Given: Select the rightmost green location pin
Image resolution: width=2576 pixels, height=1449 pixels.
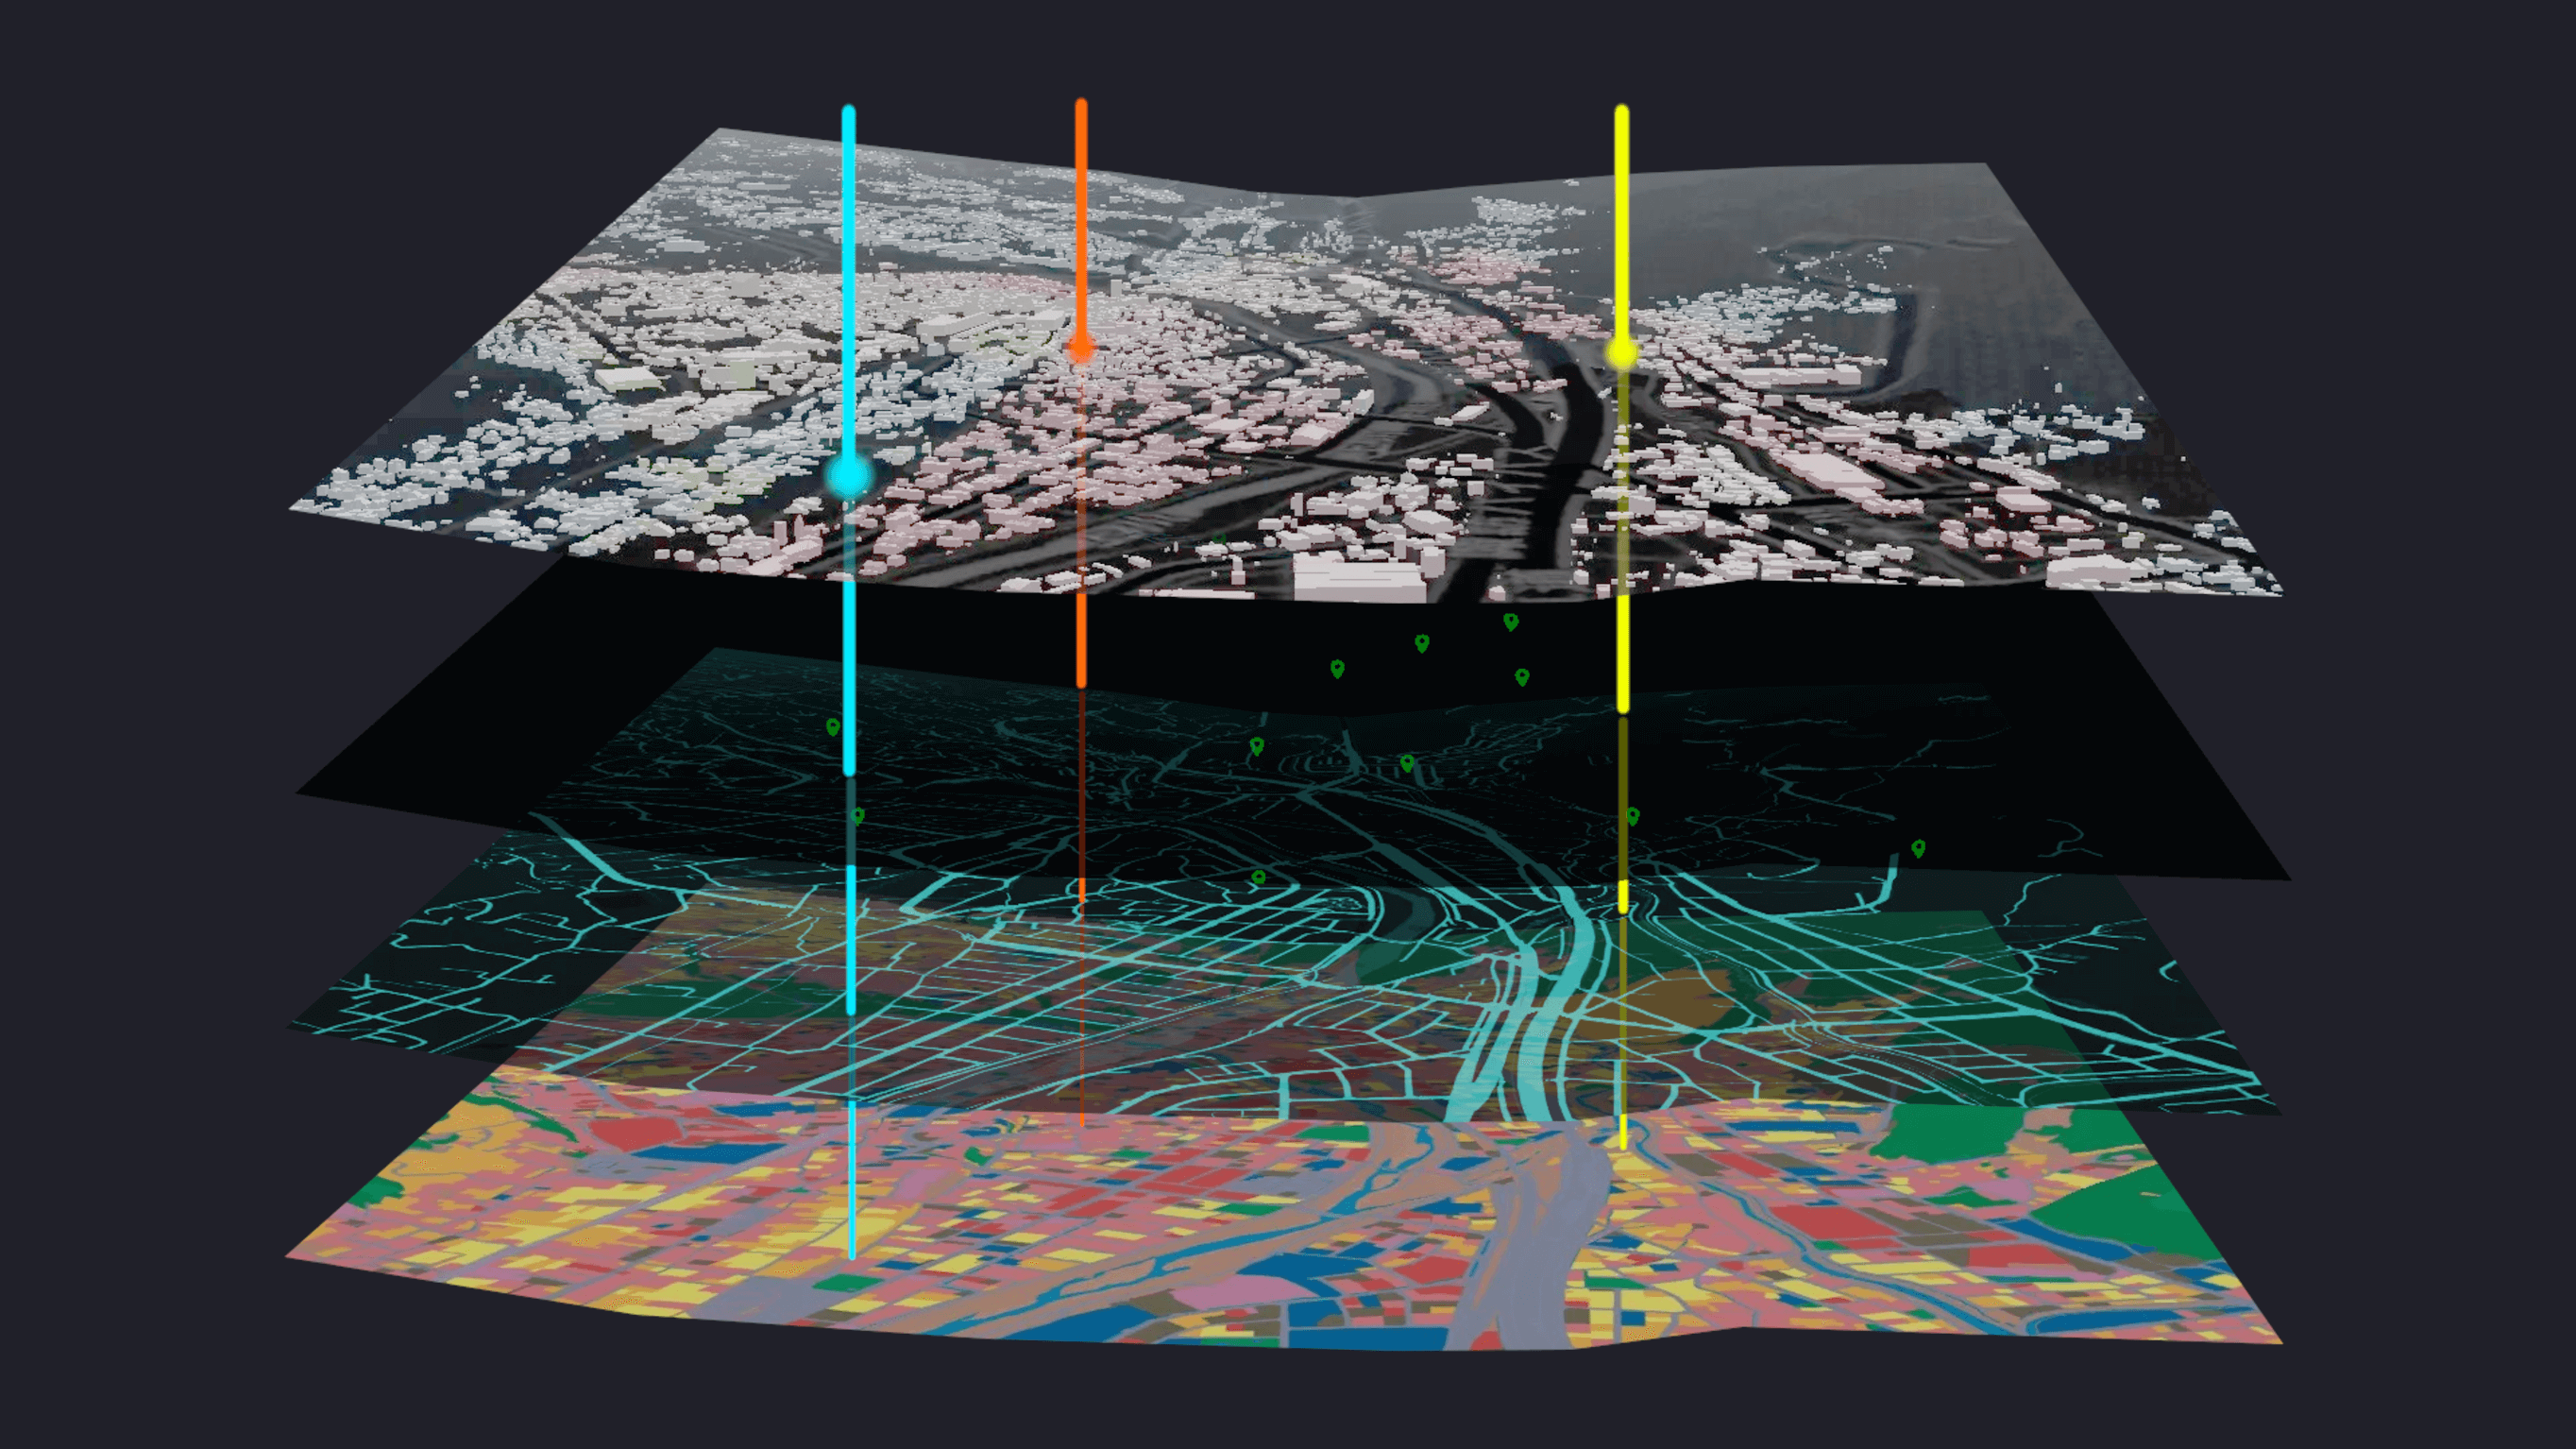Looking at the screenshot, I should (x=1917, y=848).
